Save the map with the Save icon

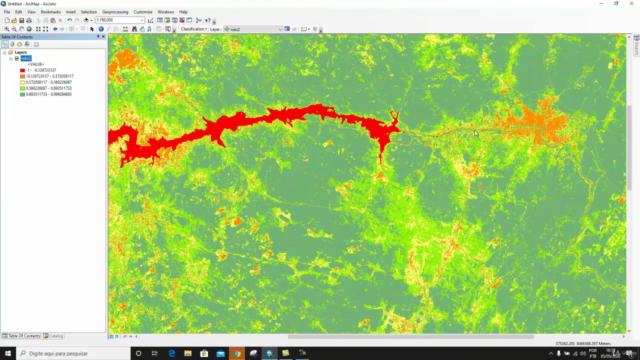tap(22, 20)
